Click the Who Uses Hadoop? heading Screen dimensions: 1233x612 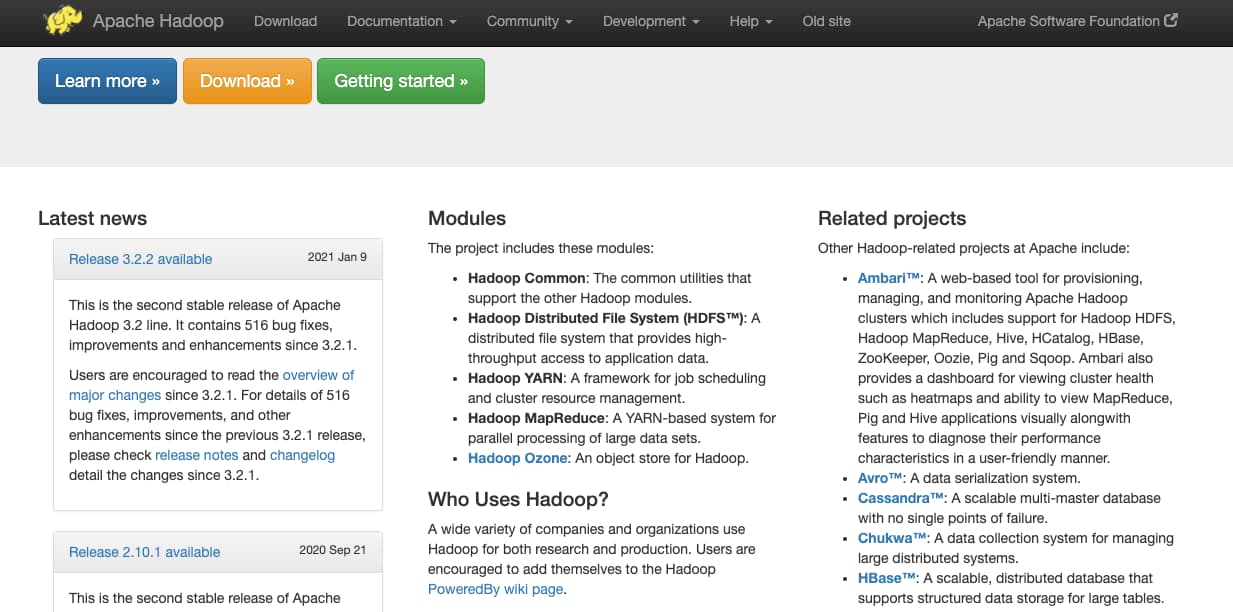(518, 499)
